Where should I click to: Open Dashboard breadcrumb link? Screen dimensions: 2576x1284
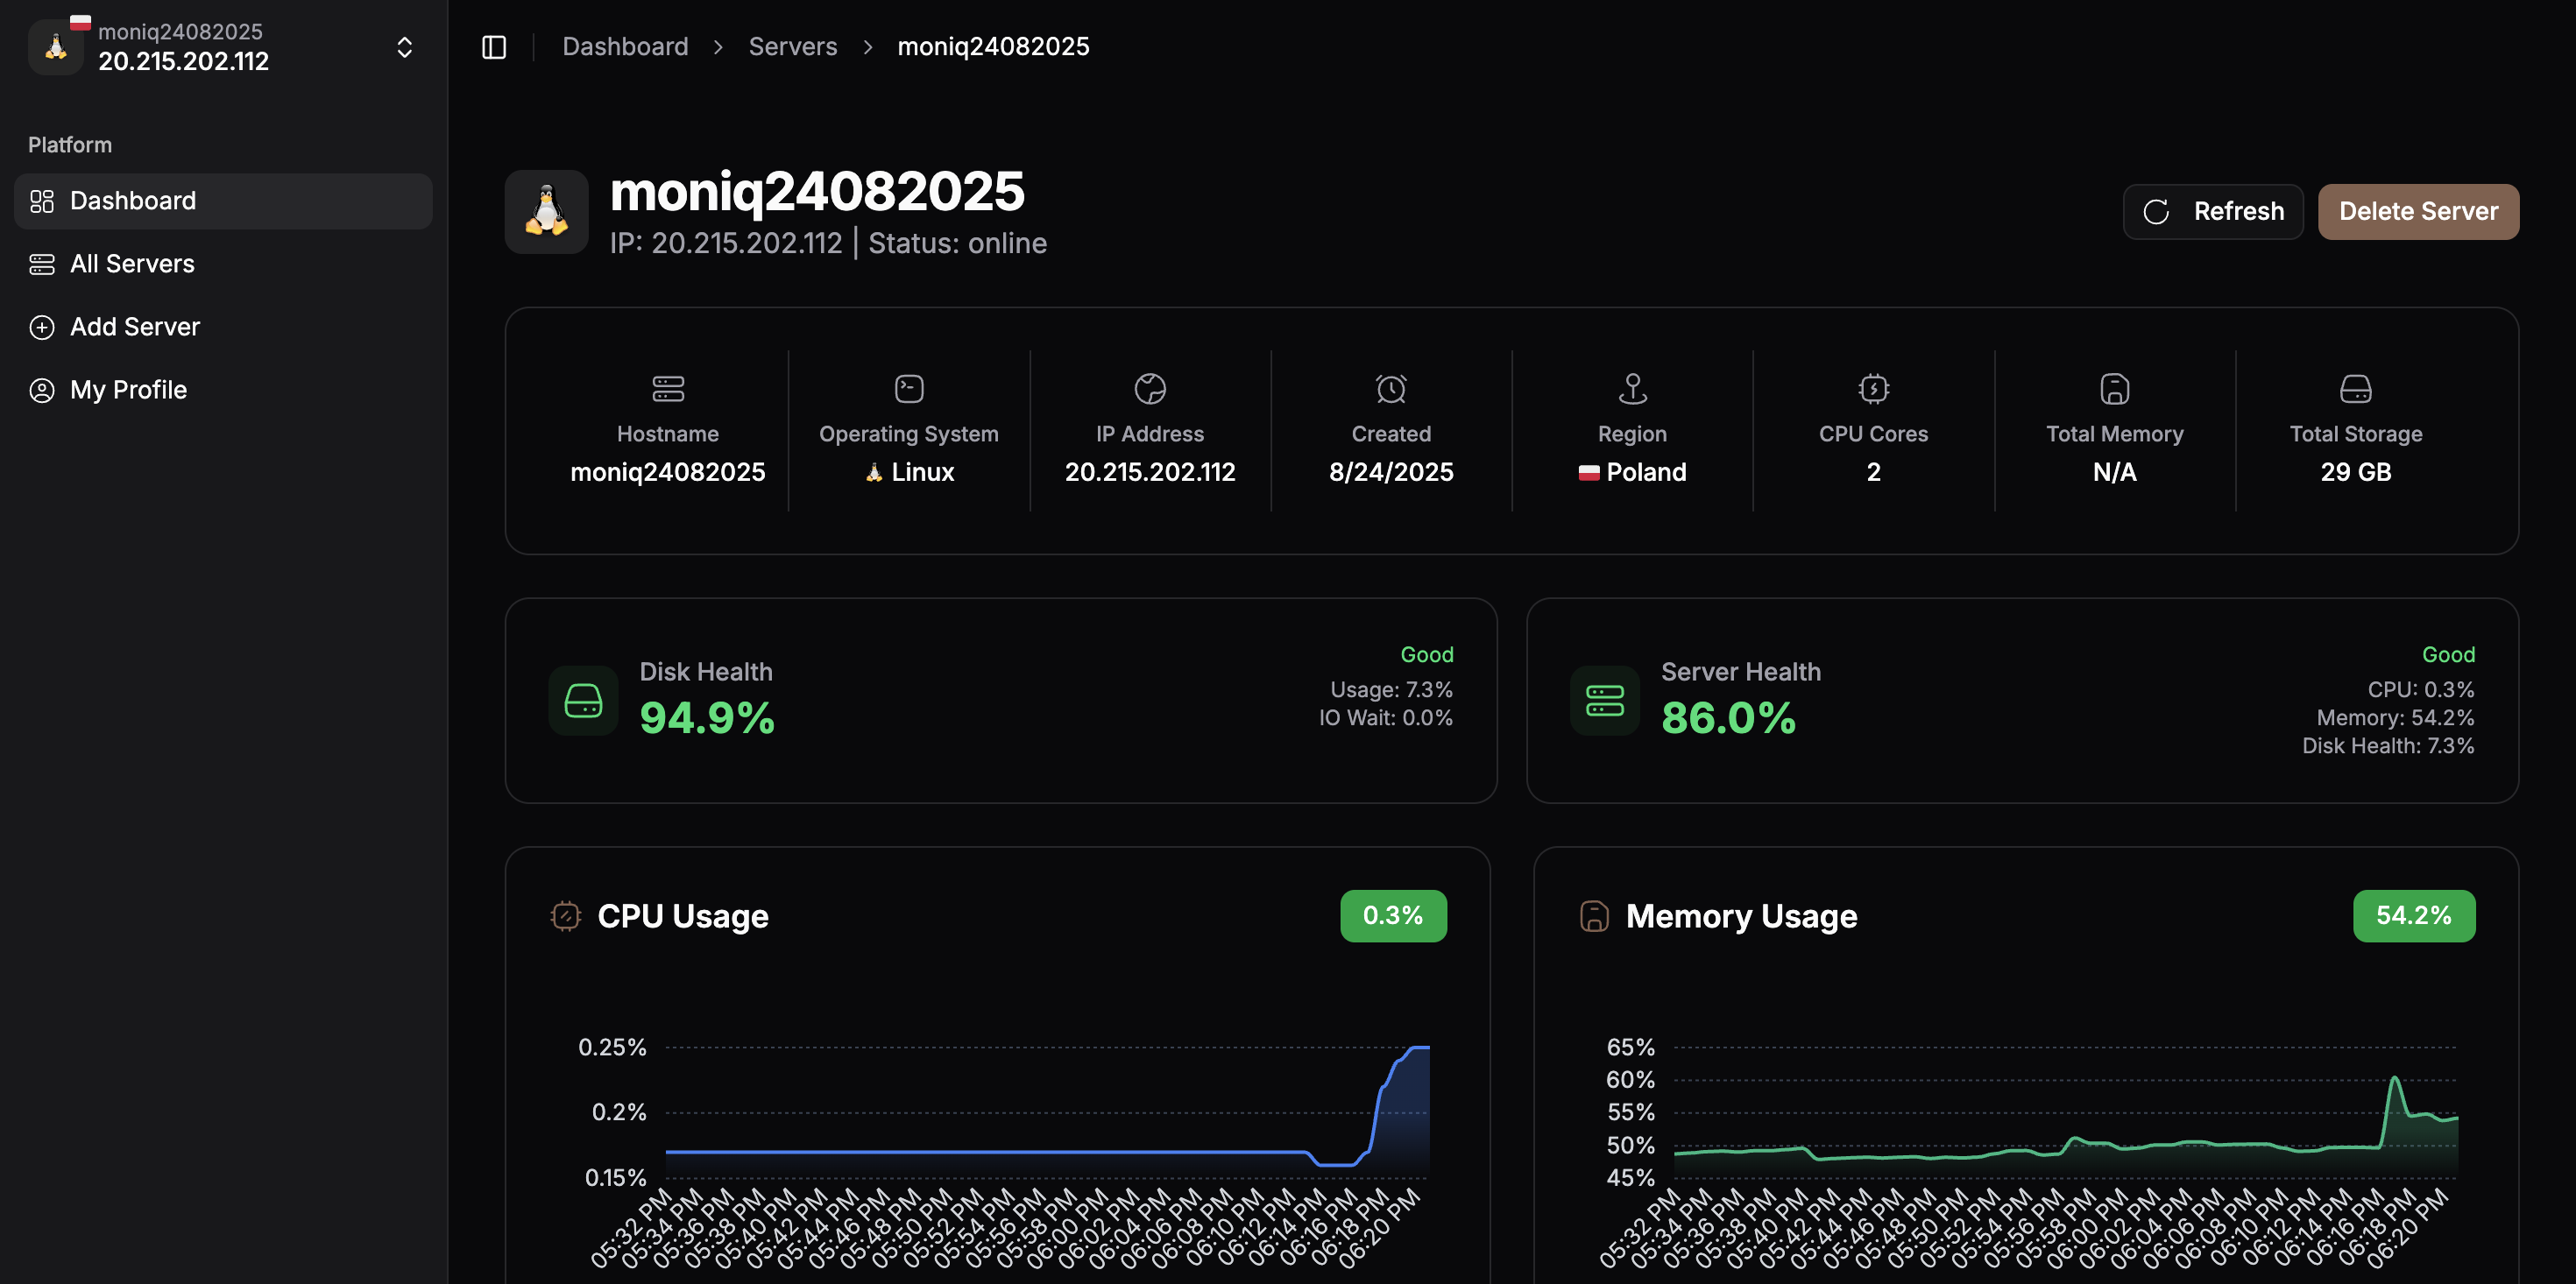pos(625,47)
